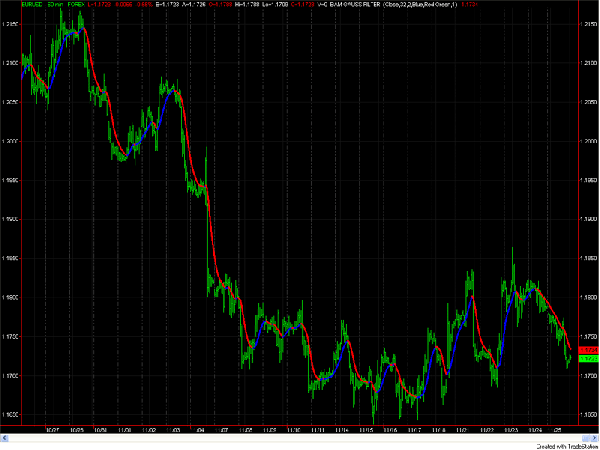Click the 11/02 date label on the time axis
This screenshot has height=450, width=600.
(x=149, y=430)
